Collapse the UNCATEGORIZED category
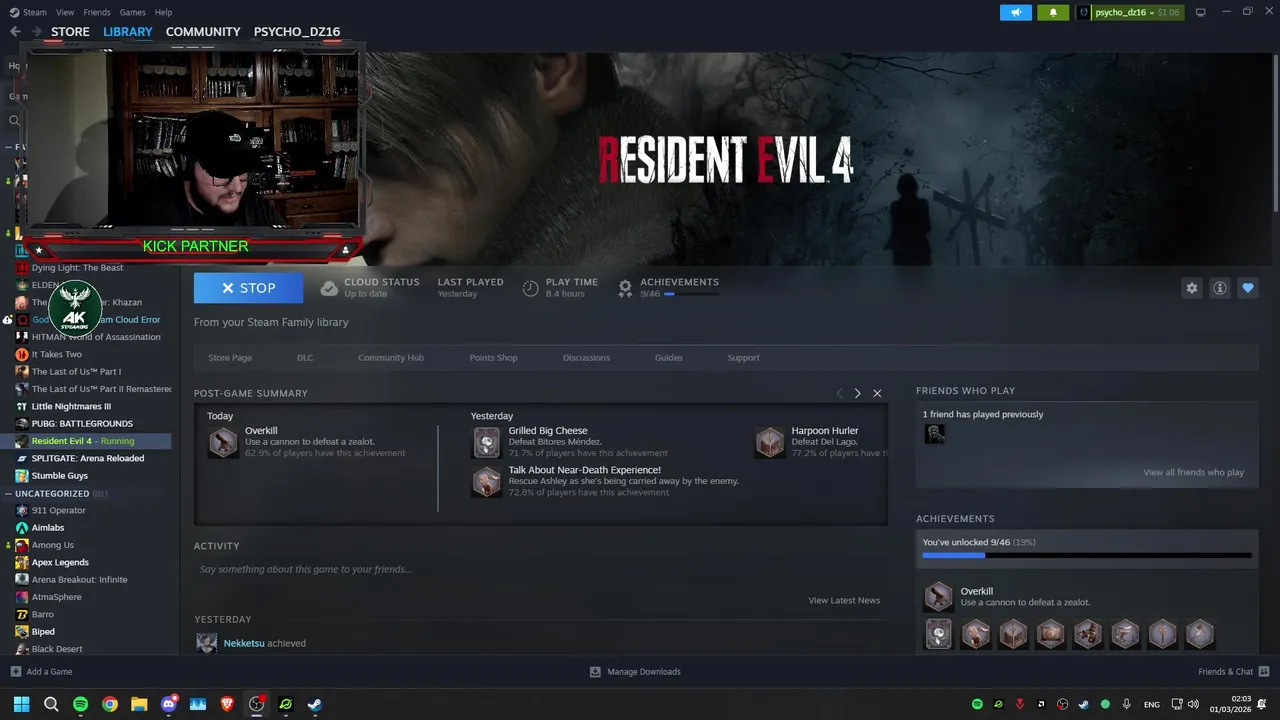The width and height of the screenshot is (1280, 720). (x=9, y=493)
